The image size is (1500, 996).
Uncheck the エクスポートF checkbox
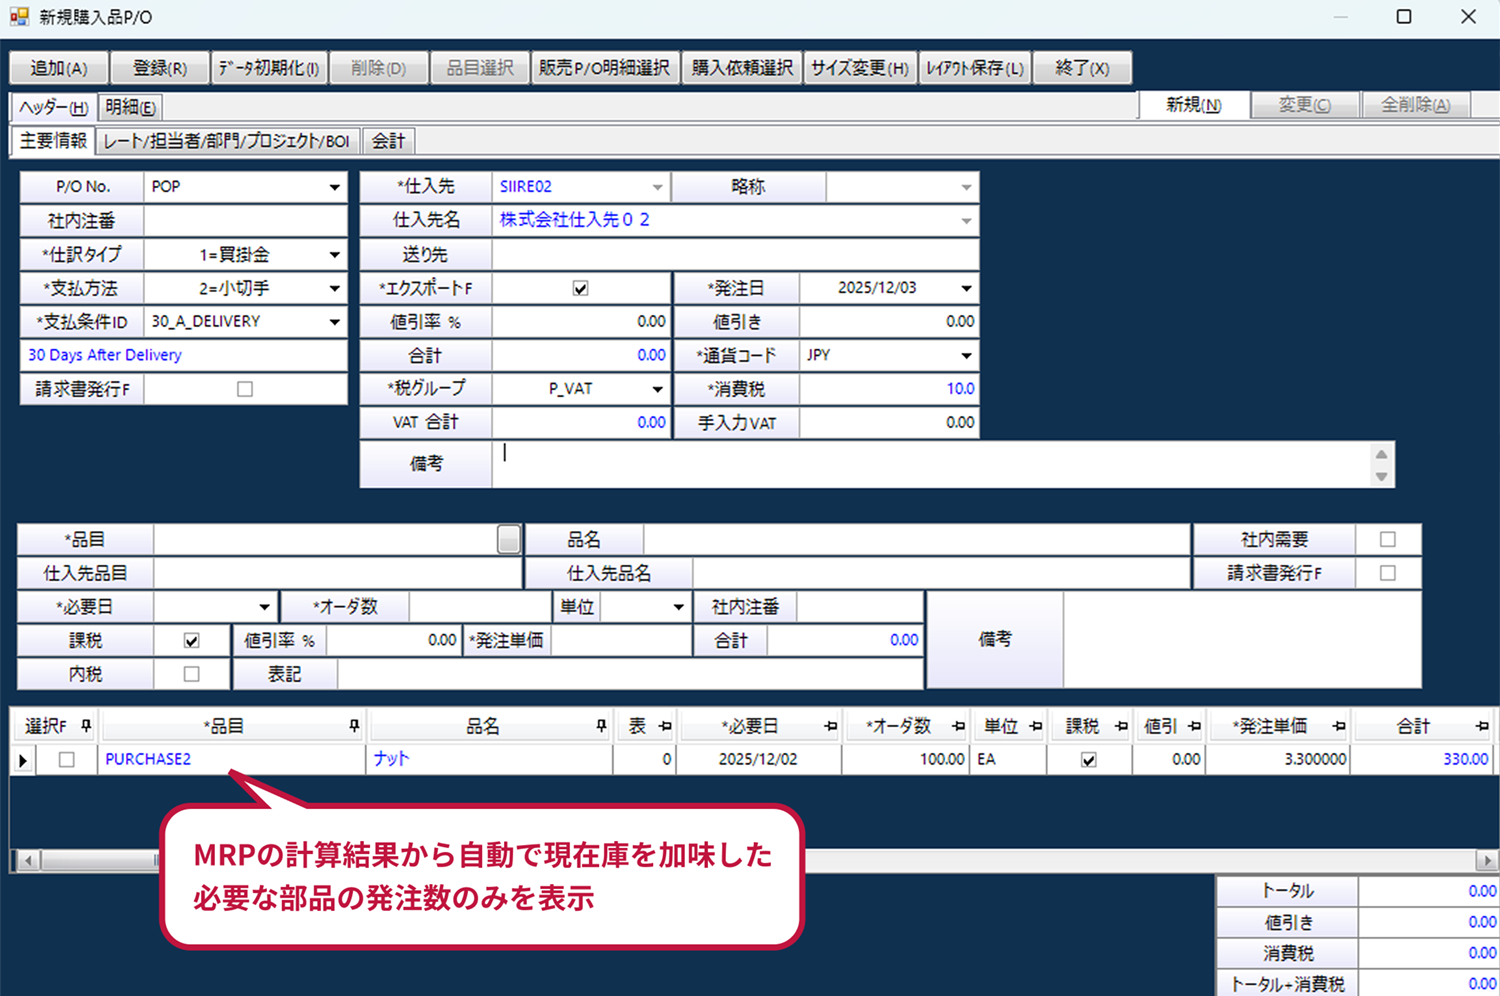point(580,289)
